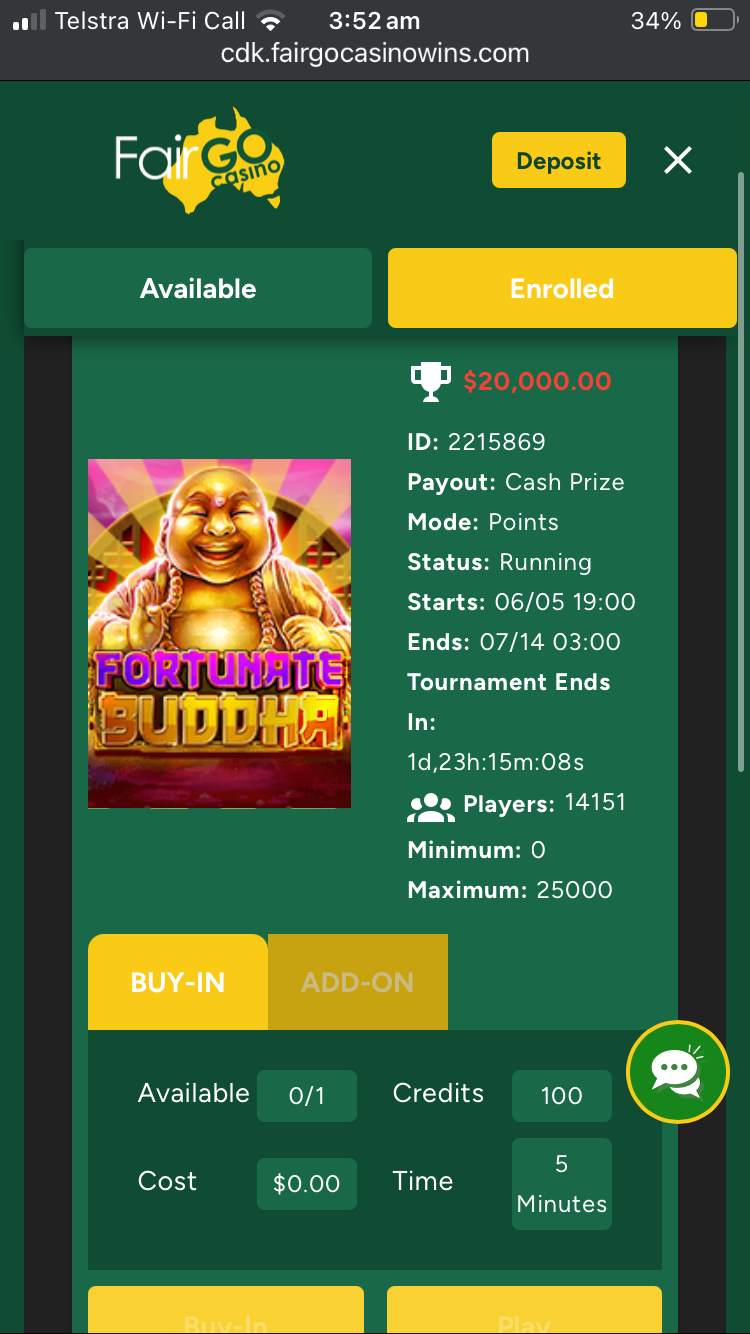Screen dimensions: 750x1334
Task: Tap the Wi-Fi signal icon
Action: coord(270,20)
